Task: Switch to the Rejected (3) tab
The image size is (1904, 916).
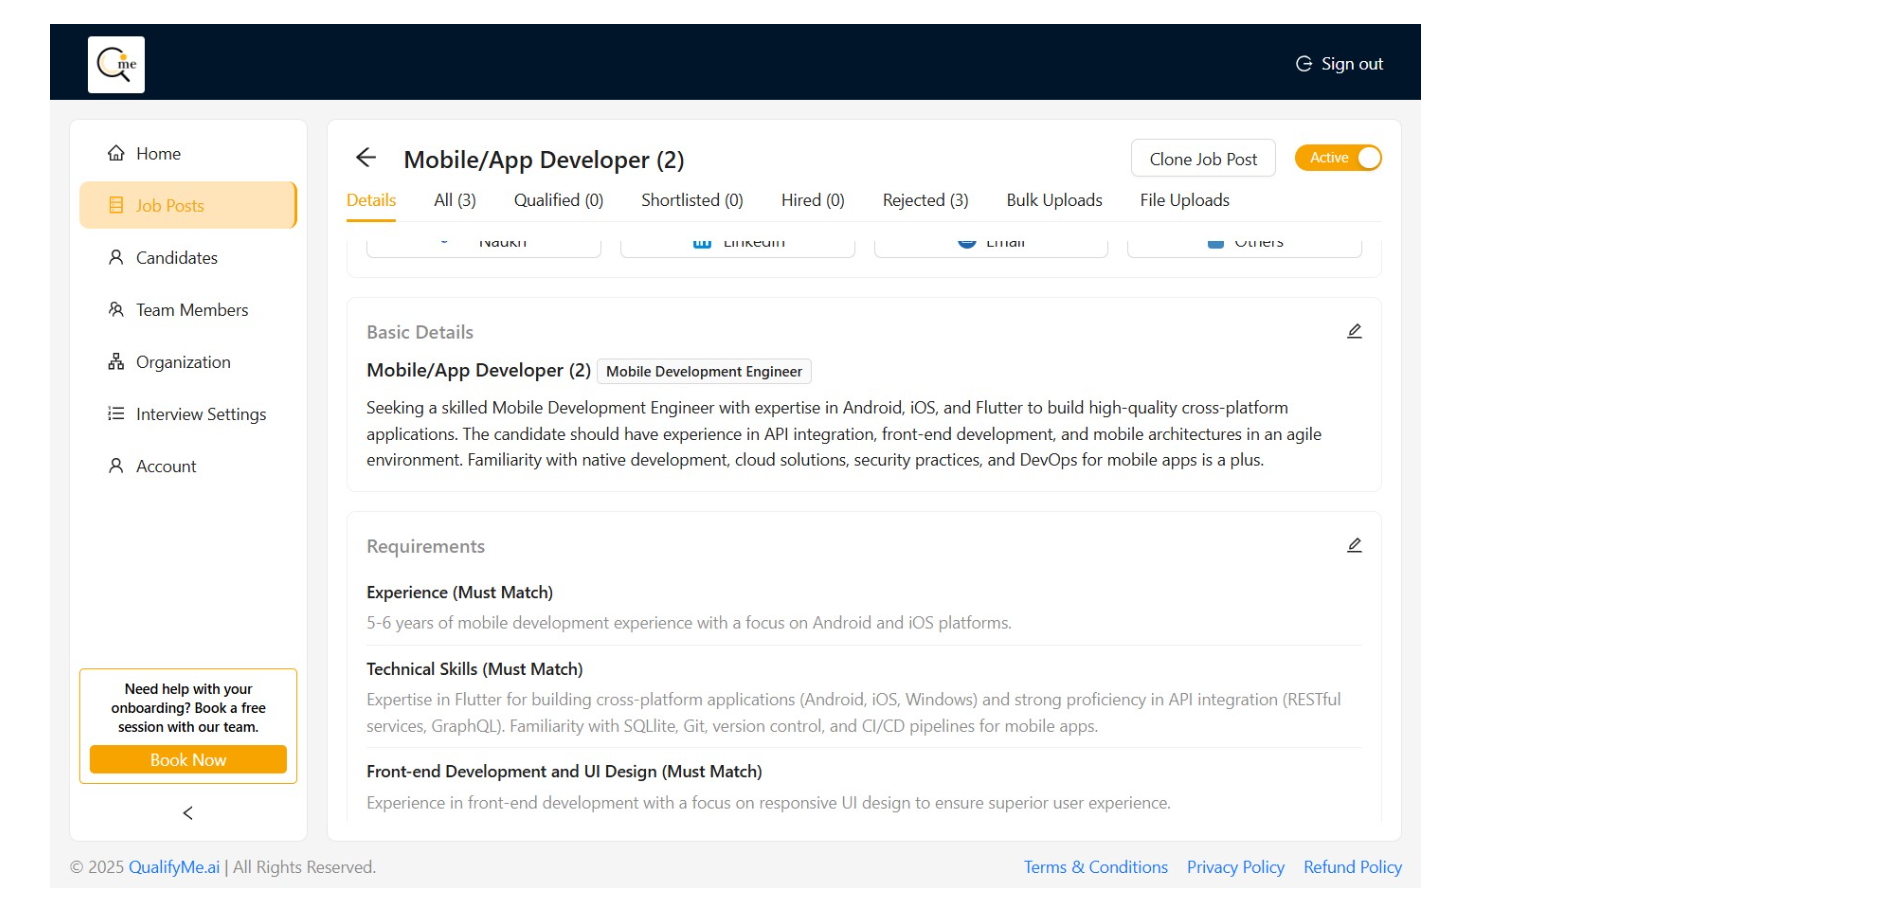Action: click(x=925, y=200)
